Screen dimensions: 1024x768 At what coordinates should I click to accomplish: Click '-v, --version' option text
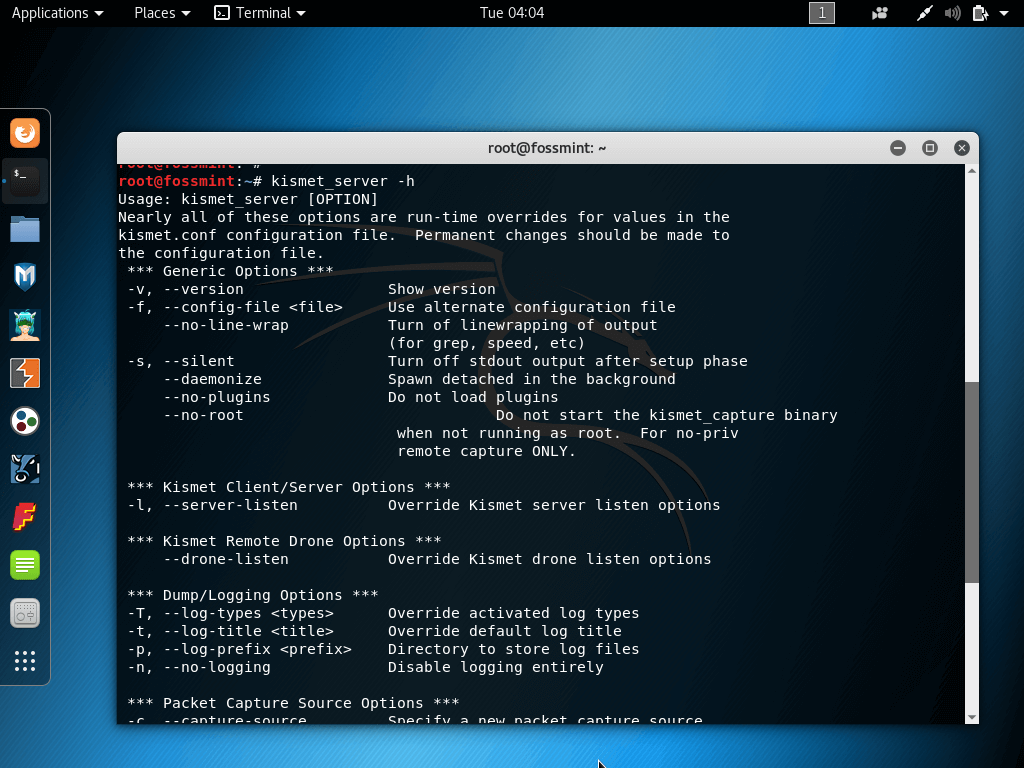[x=185, y=289]
